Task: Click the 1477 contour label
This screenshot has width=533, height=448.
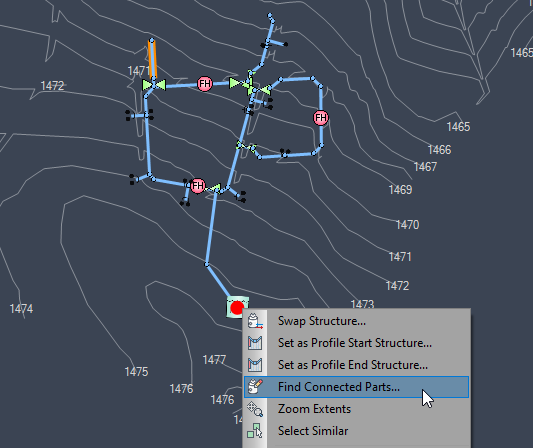Action: (214, 360)
